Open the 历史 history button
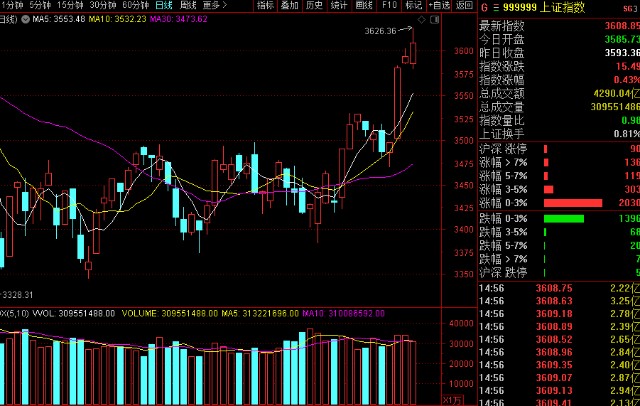The width and height of the screenshot is (640, 406). [x=314, y=5]
